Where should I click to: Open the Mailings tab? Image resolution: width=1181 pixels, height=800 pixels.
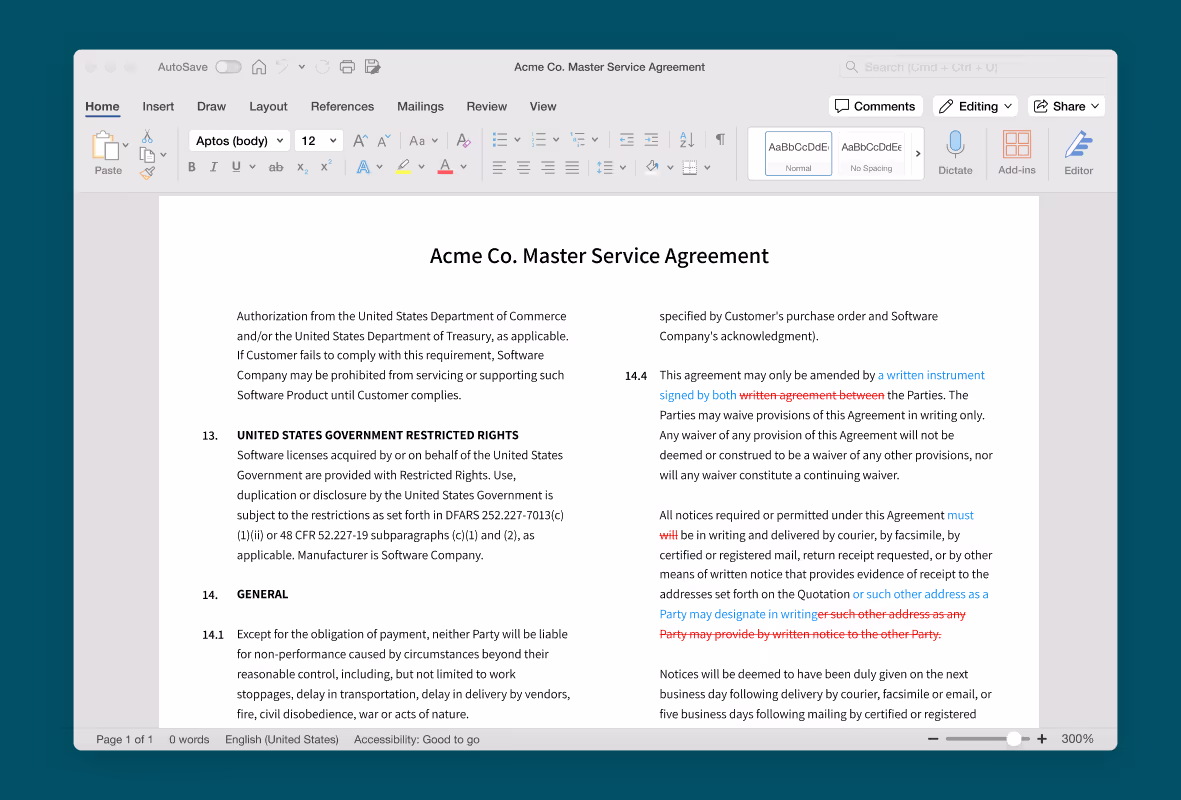tap(420, 107)
